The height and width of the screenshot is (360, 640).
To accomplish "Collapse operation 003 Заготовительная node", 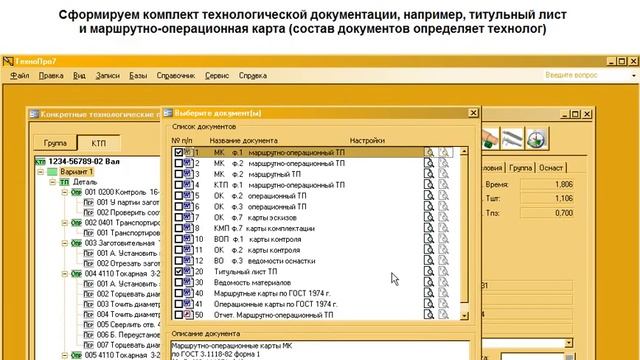I will tap(64, 243).
